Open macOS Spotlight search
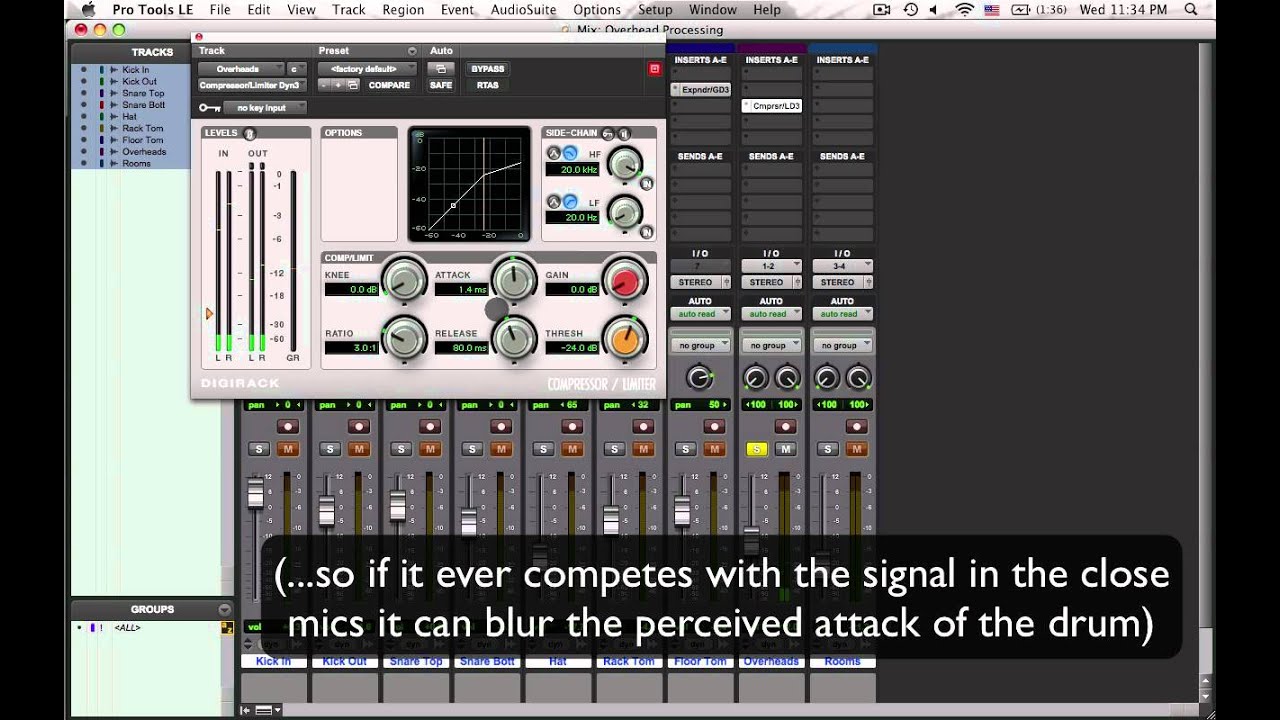 [1191, 9]
